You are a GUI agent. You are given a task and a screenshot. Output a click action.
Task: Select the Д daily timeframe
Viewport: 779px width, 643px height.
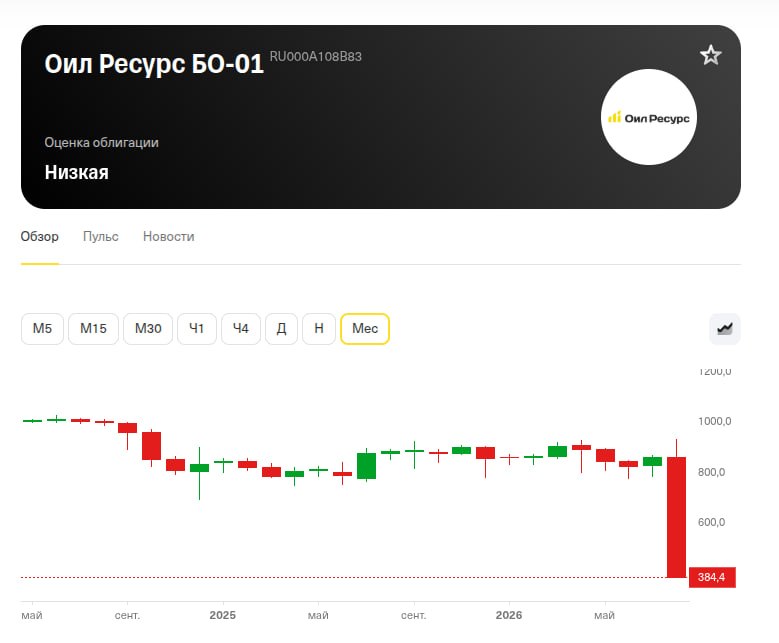(x=281, y=328)
